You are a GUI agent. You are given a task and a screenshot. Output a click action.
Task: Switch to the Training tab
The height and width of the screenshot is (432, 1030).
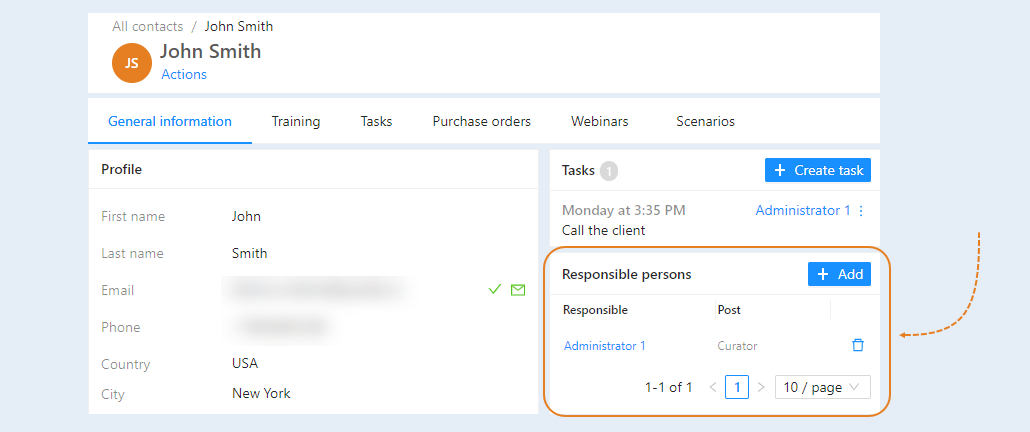[x=296, y=121]
